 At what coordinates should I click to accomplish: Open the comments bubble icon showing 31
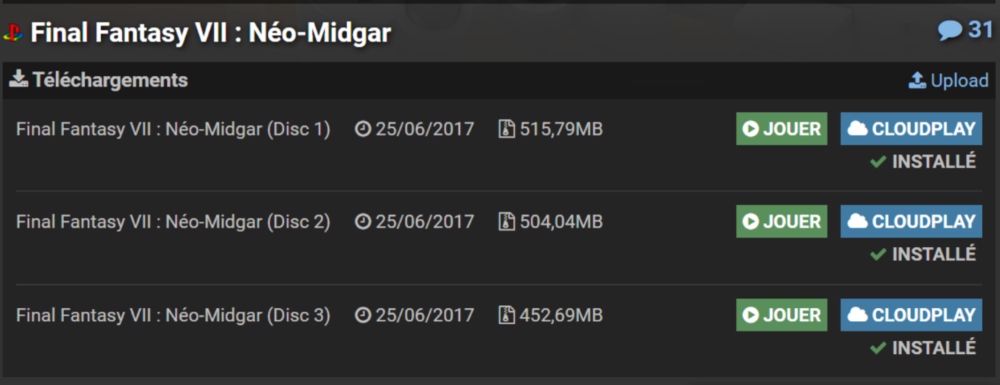[x=950, y=30]
